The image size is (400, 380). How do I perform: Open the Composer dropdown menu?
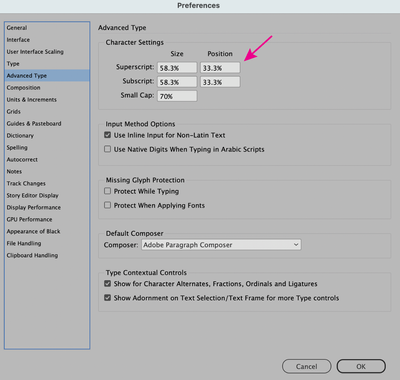(221, 245)
